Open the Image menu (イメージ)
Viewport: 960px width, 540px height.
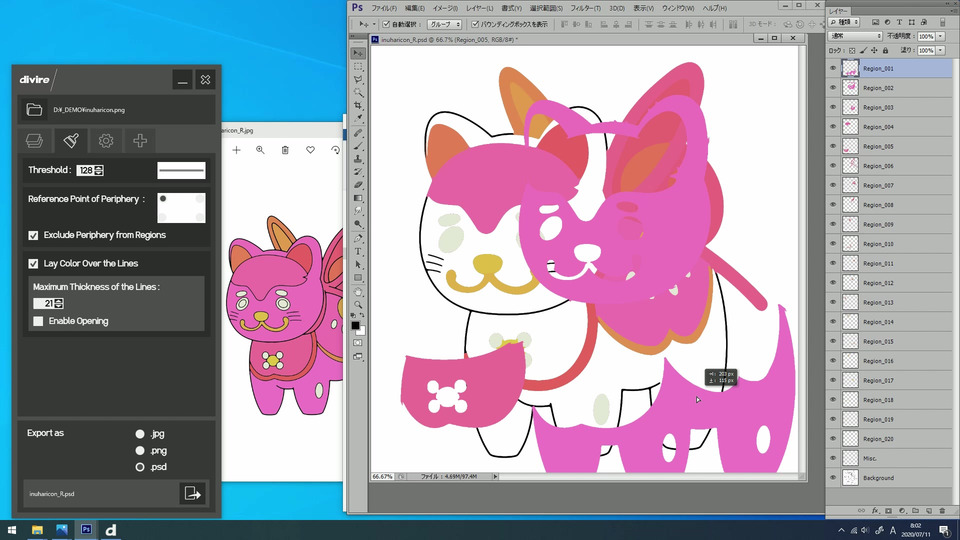click(x=445, y=8)
